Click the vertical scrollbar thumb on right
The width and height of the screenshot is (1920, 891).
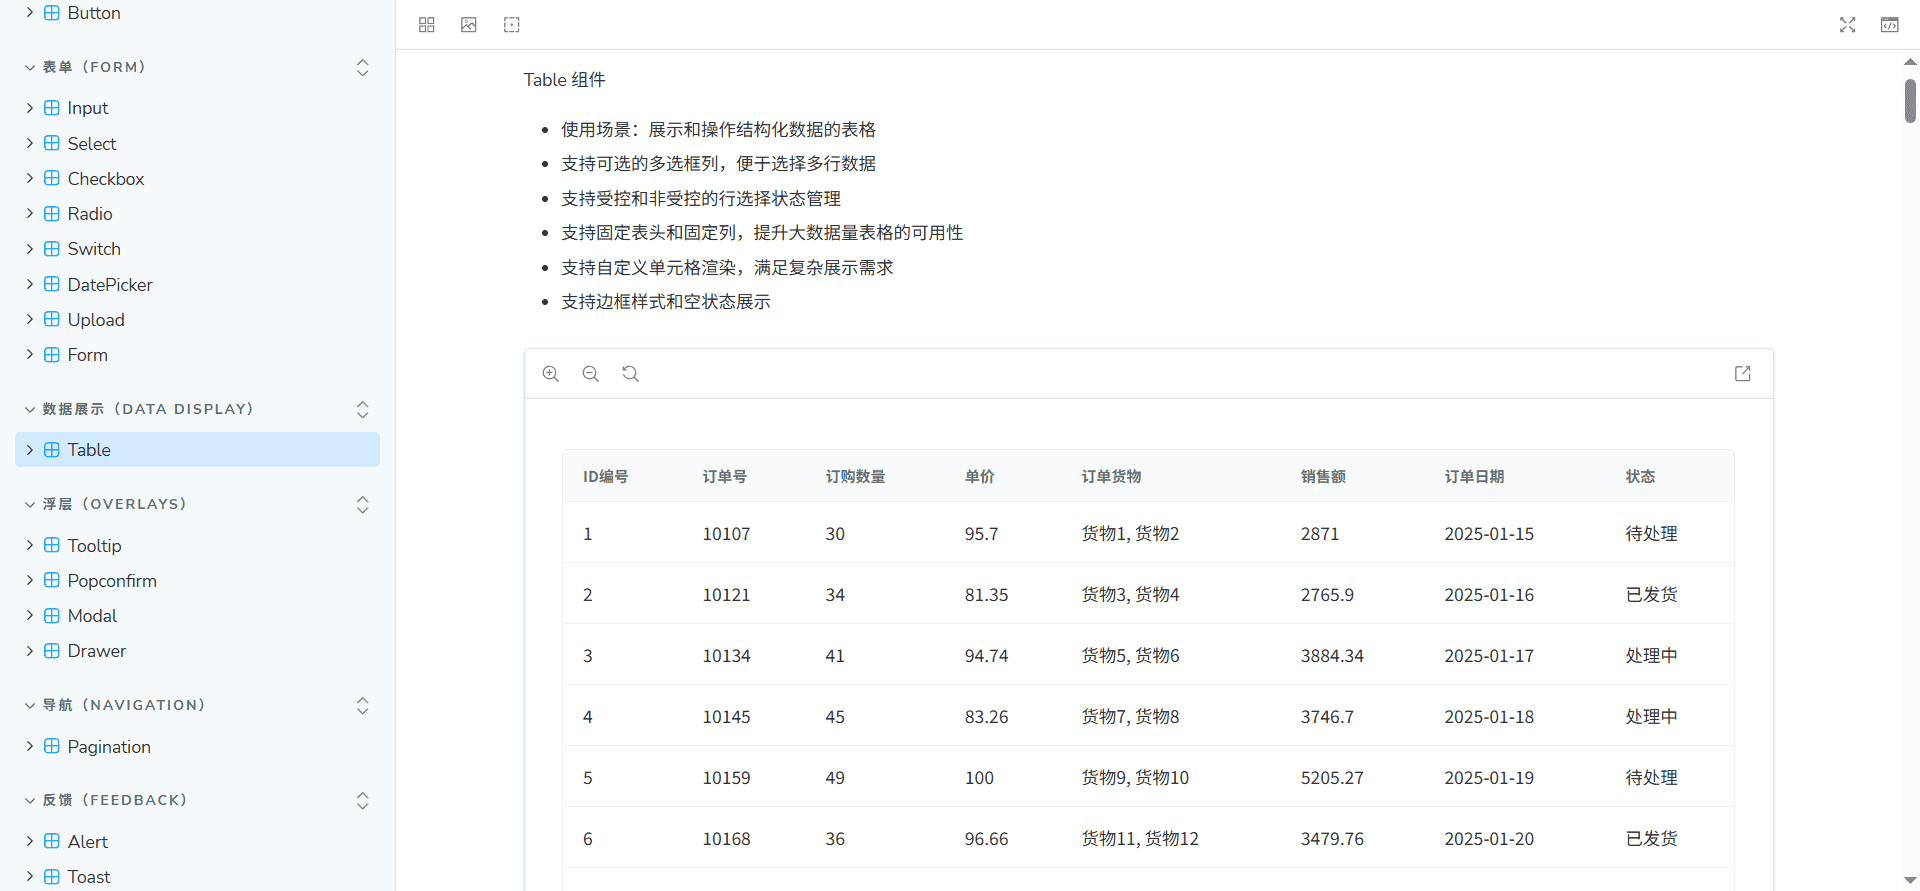point(1910,101)
